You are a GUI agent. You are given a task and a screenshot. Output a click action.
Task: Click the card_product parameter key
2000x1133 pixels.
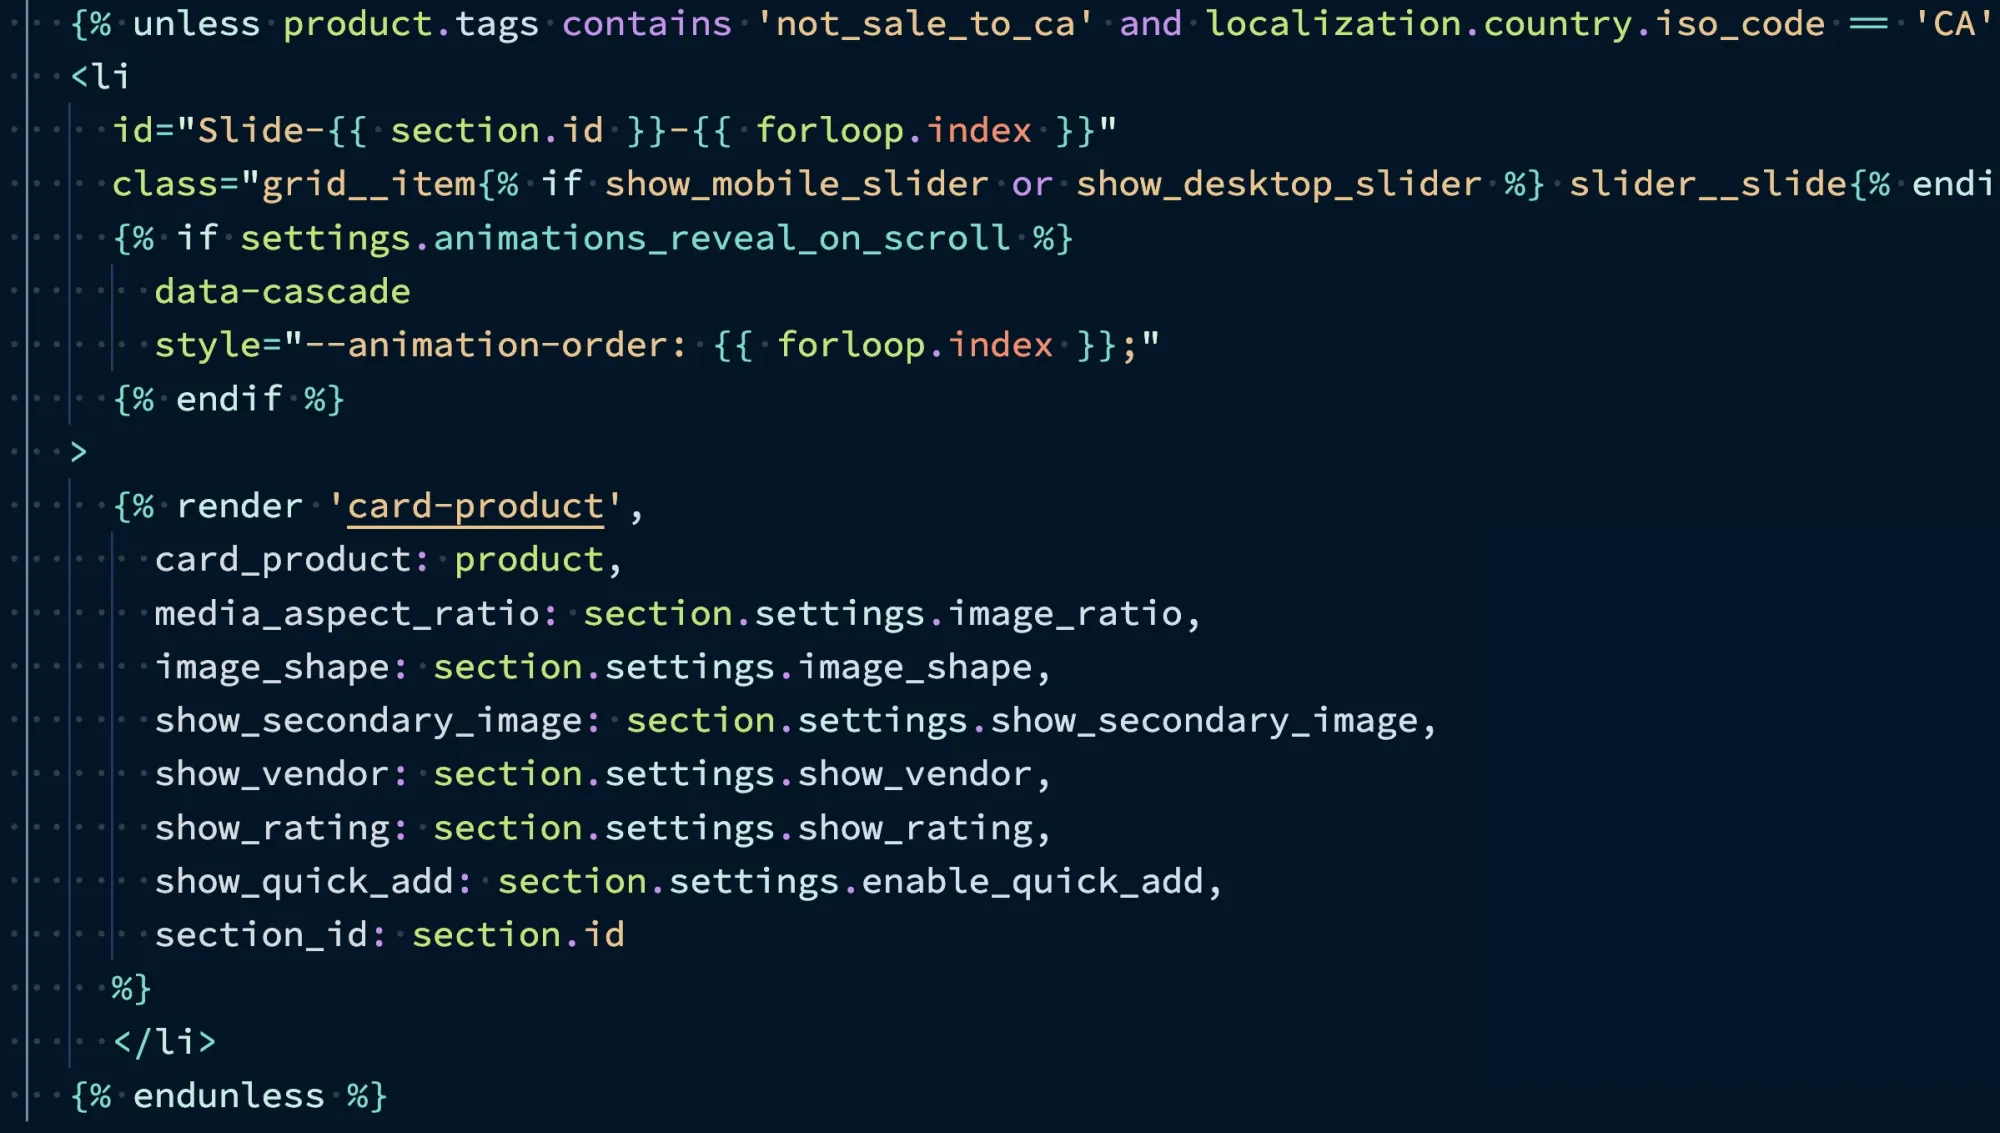click(282, 559)
